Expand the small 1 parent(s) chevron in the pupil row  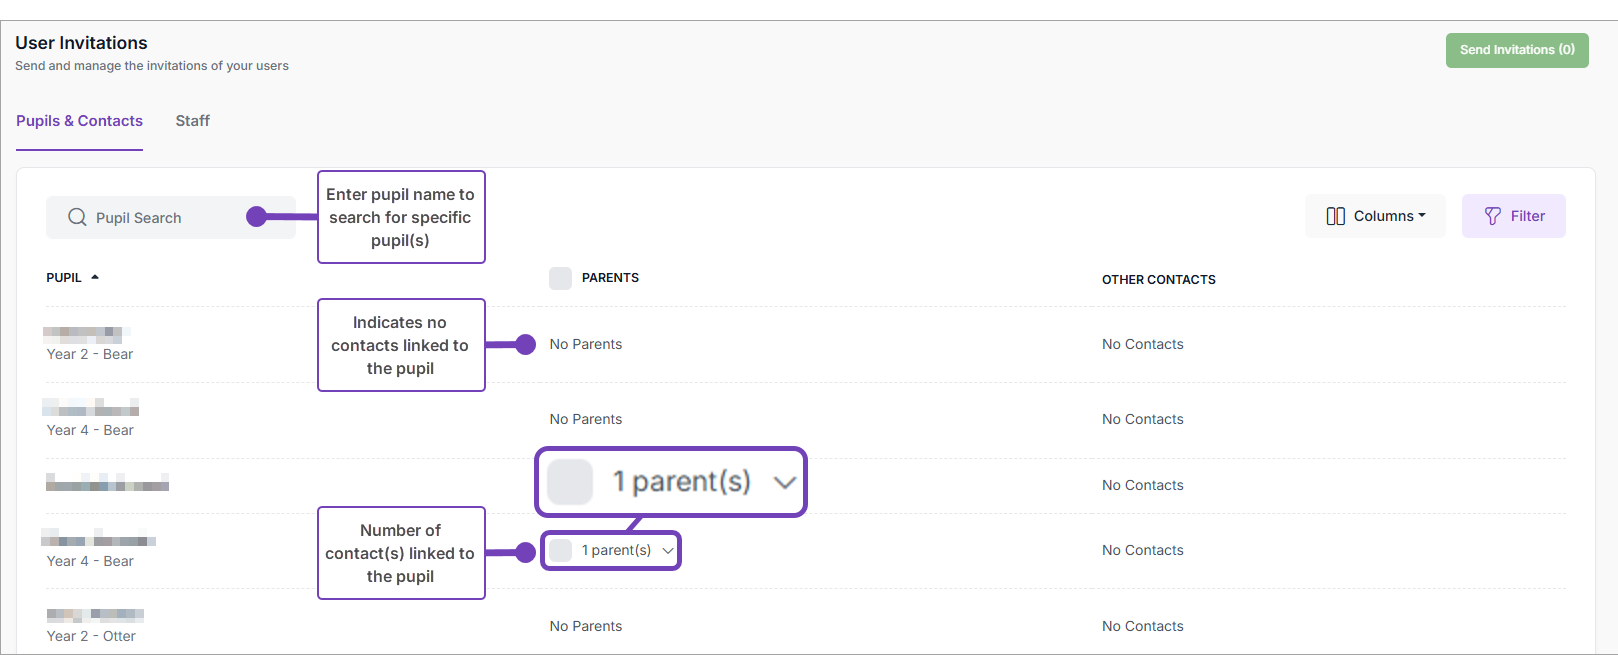[668, 550]
